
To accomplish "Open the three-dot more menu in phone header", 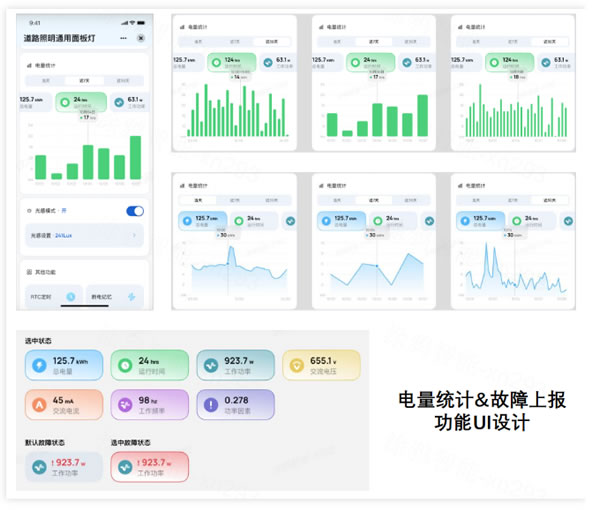I will coord(123,38).
